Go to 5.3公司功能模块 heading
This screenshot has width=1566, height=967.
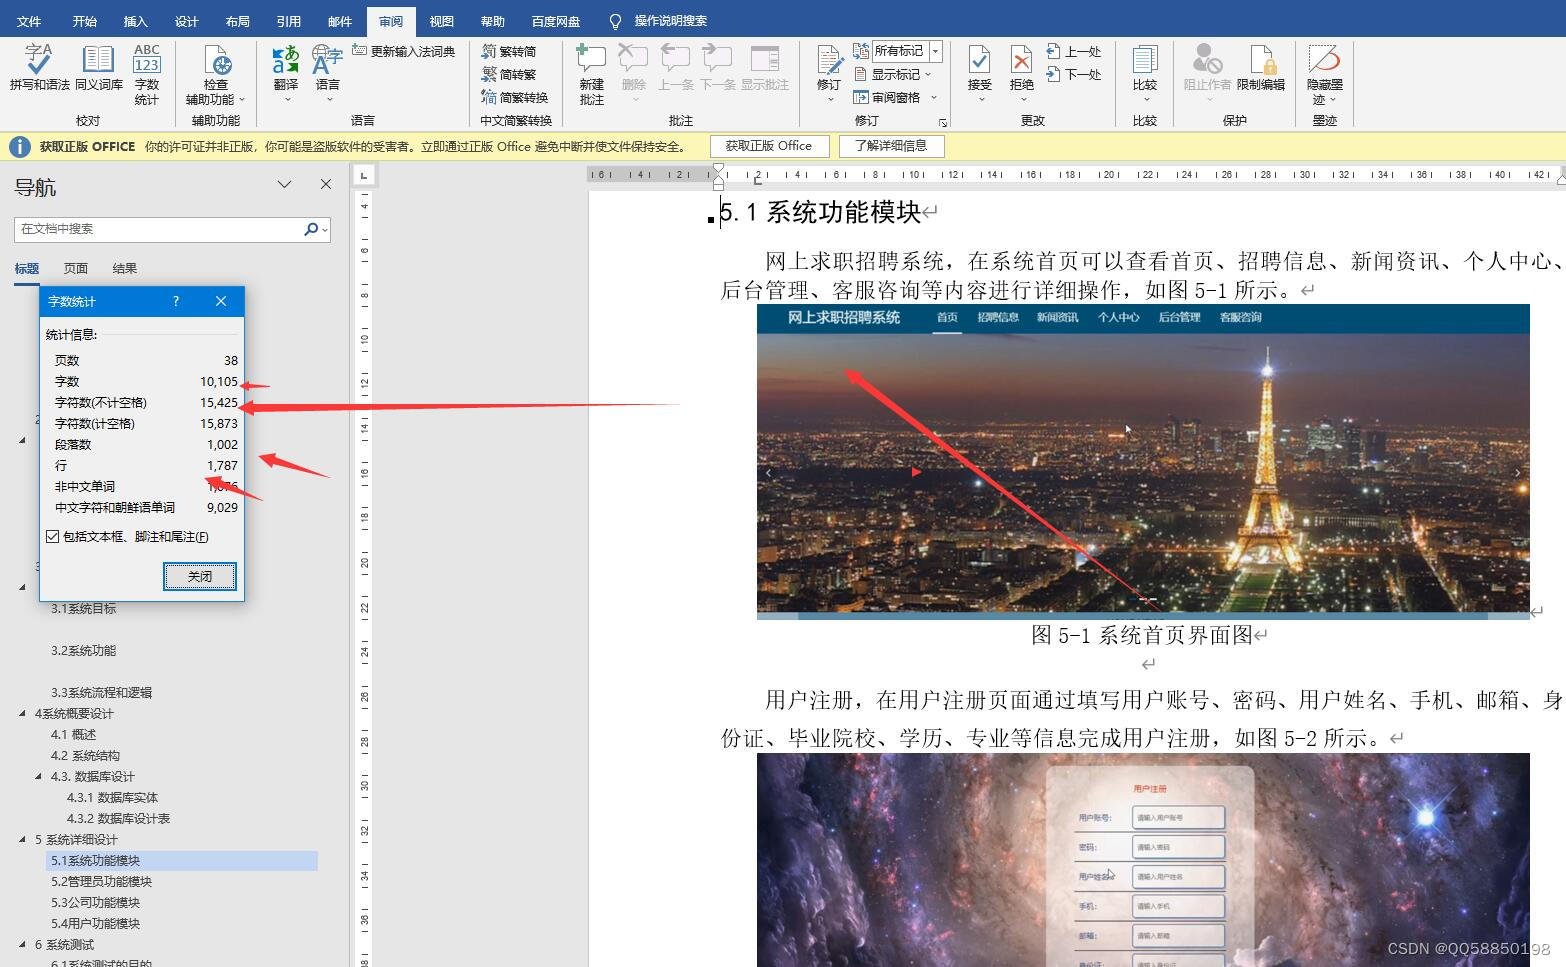coord(95,902)
